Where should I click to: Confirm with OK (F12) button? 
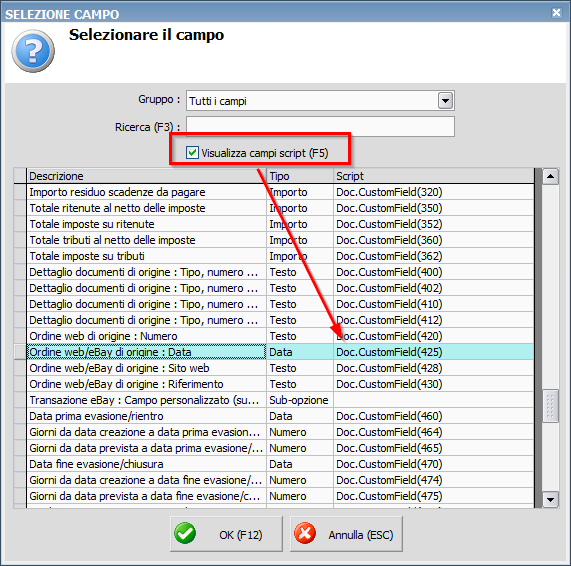tap(226, 534)
